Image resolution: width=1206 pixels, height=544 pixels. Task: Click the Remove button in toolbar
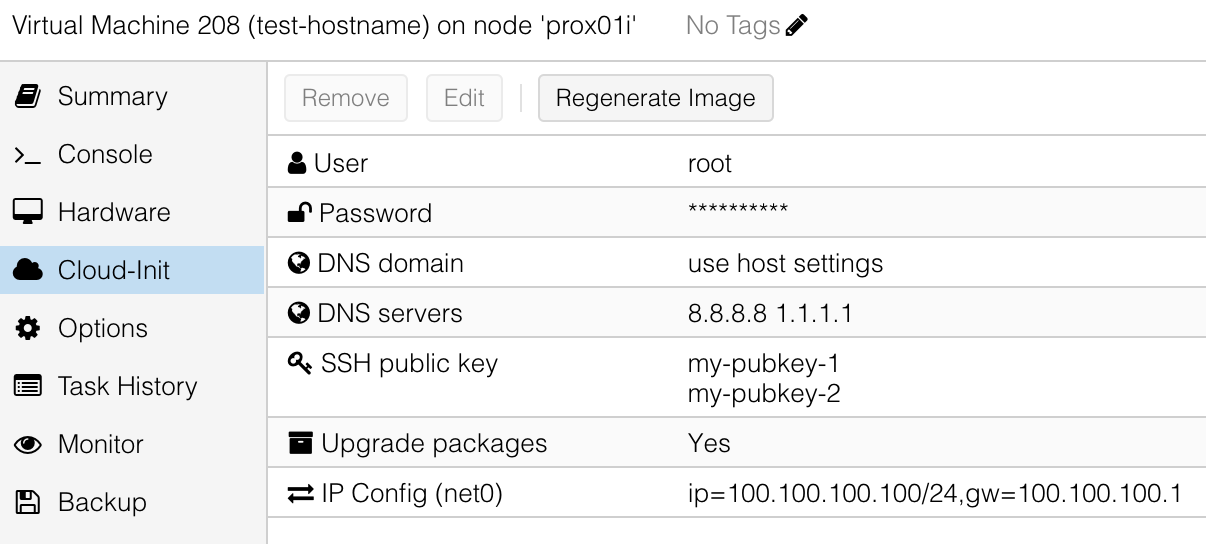pos(345,98)
